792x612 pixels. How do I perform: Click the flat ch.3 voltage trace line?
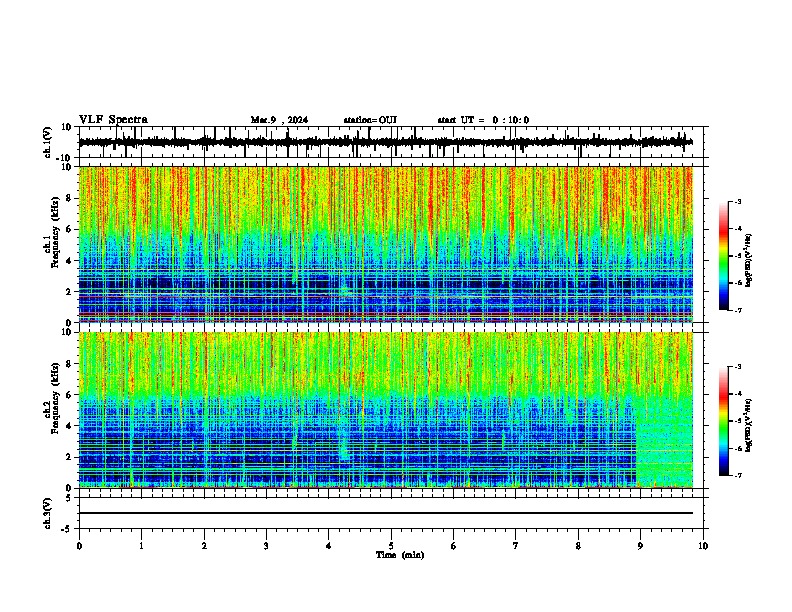click(386, 513)
